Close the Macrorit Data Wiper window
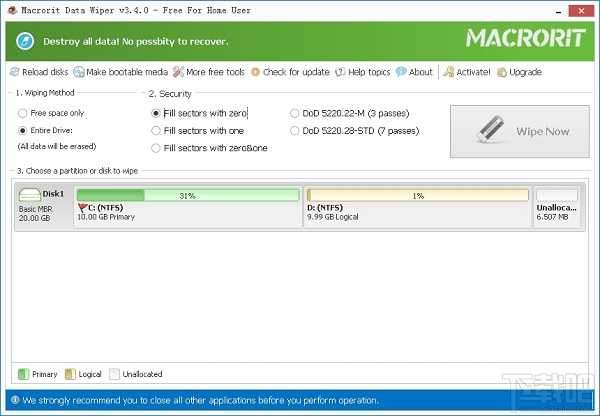Image resolution: width=600 pixels, height=416 pixels. (x=581, y=11)
